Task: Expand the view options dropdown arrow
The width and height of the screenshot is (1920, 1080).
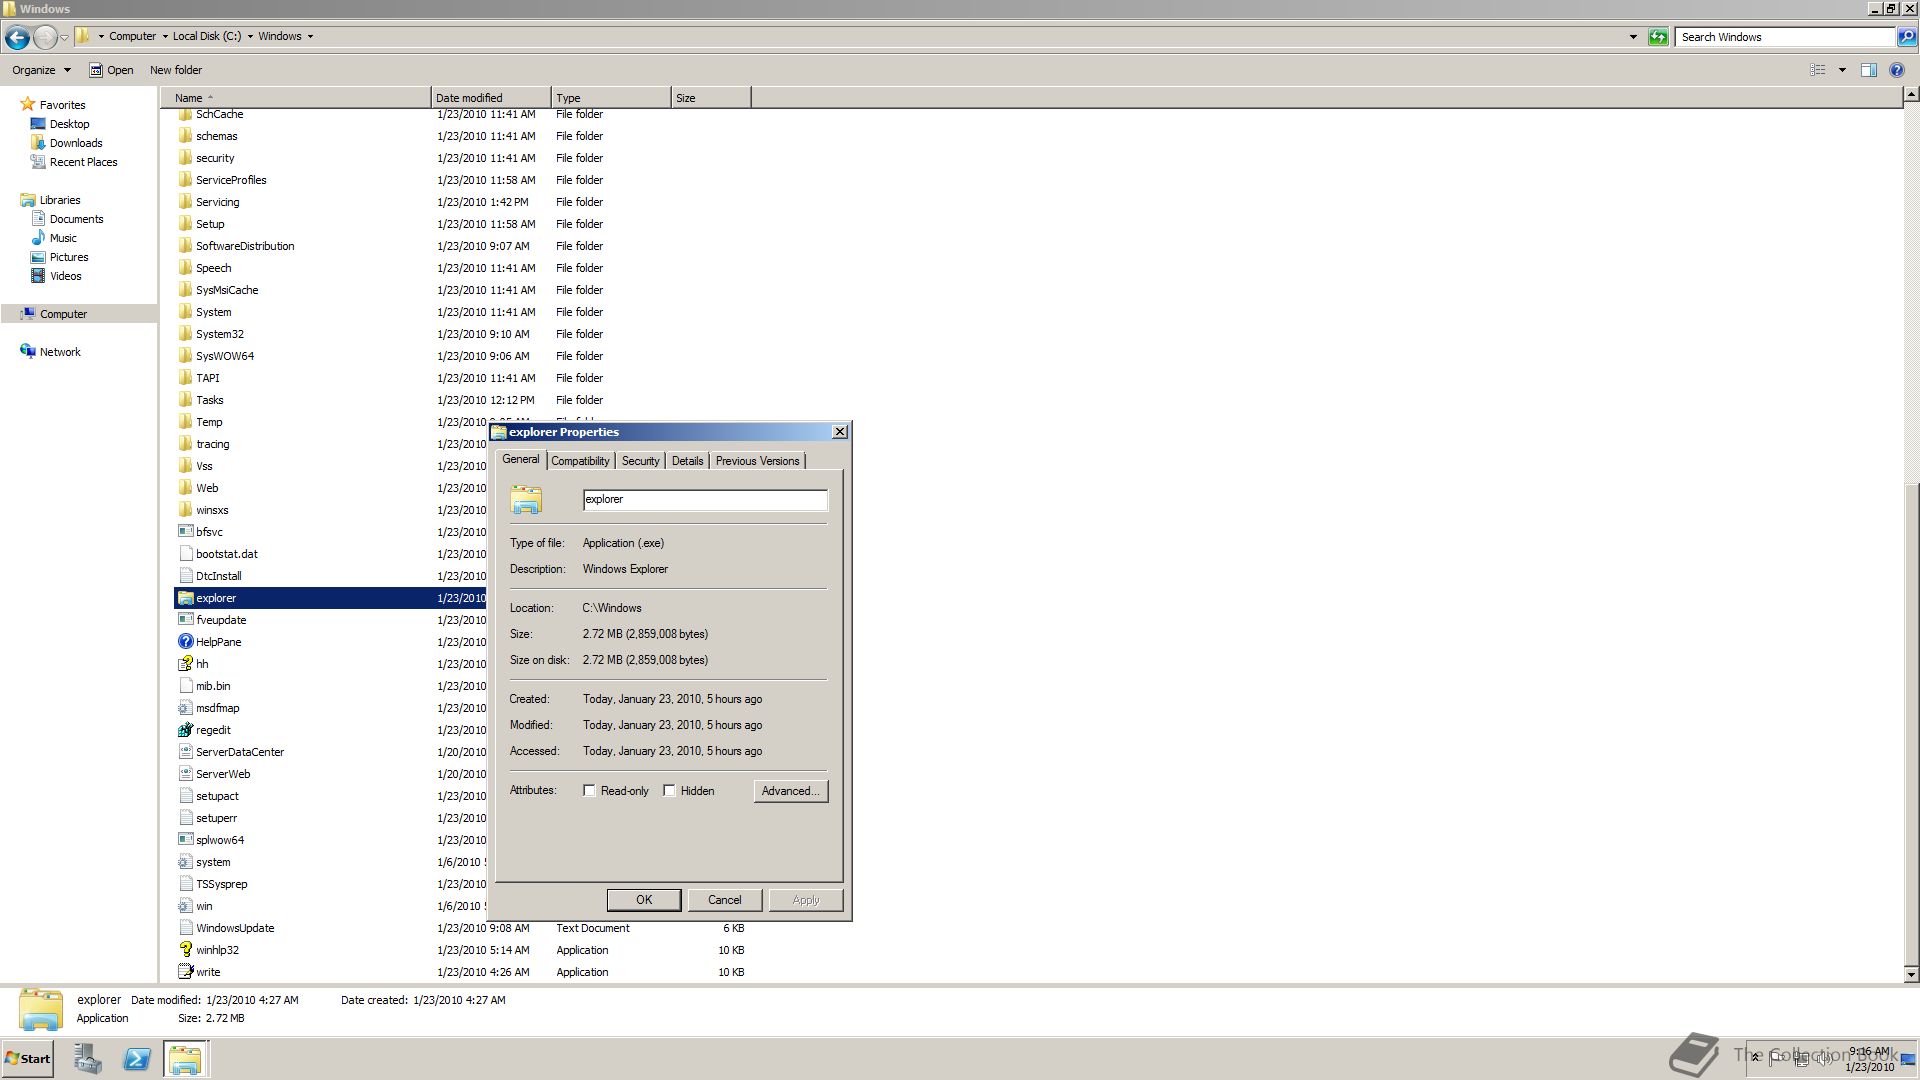Action: tap(1842, 70)
